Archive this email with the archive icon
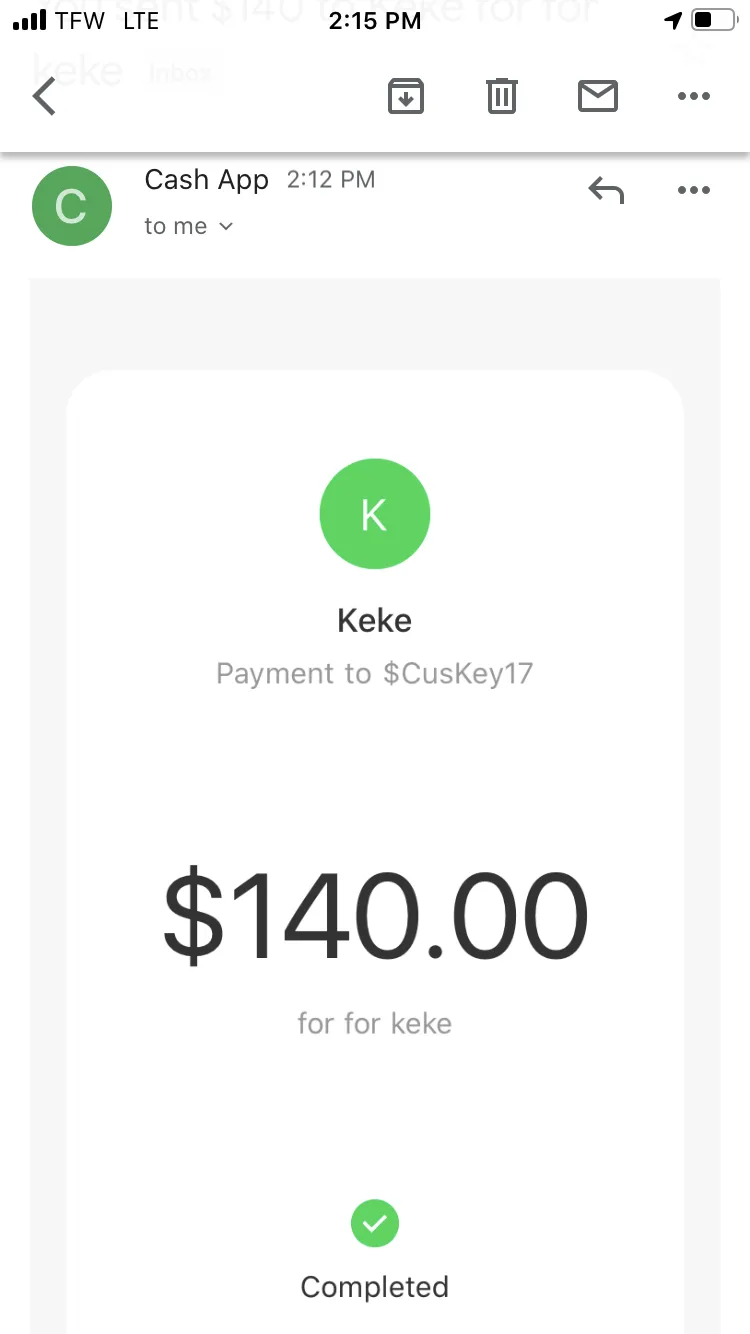 [x=406, y=97]
